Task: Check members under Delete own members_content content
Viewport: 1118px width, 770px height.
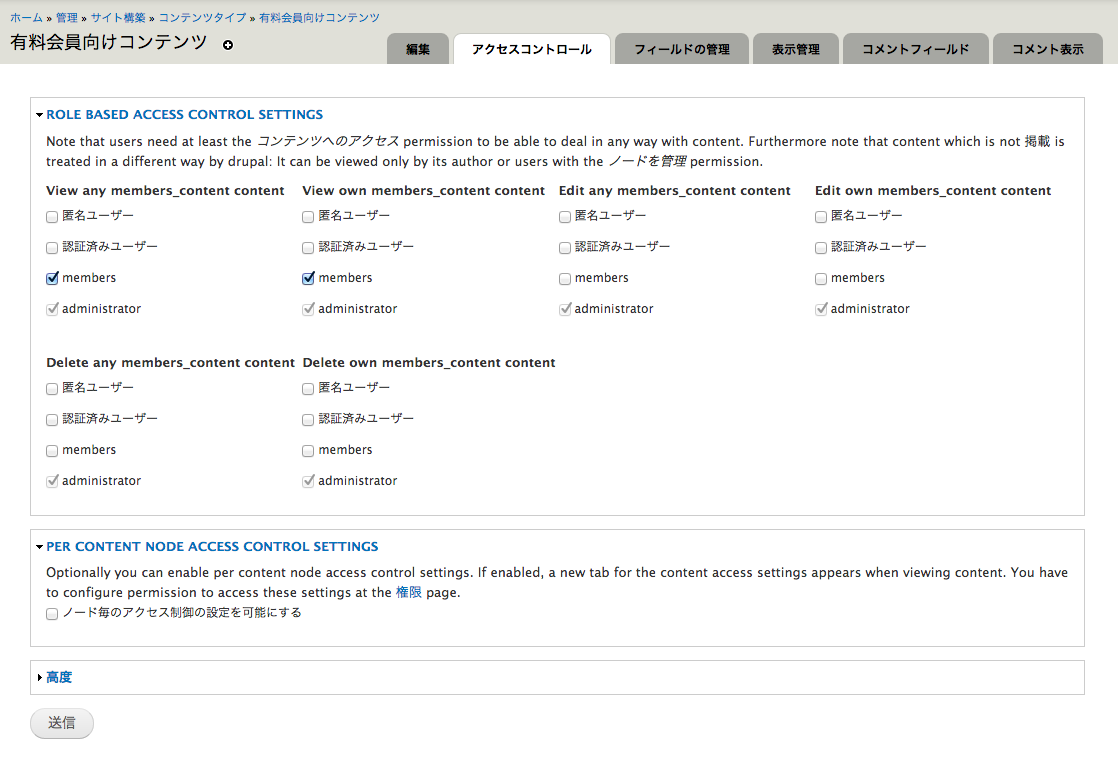Action: tap(308, 450)
